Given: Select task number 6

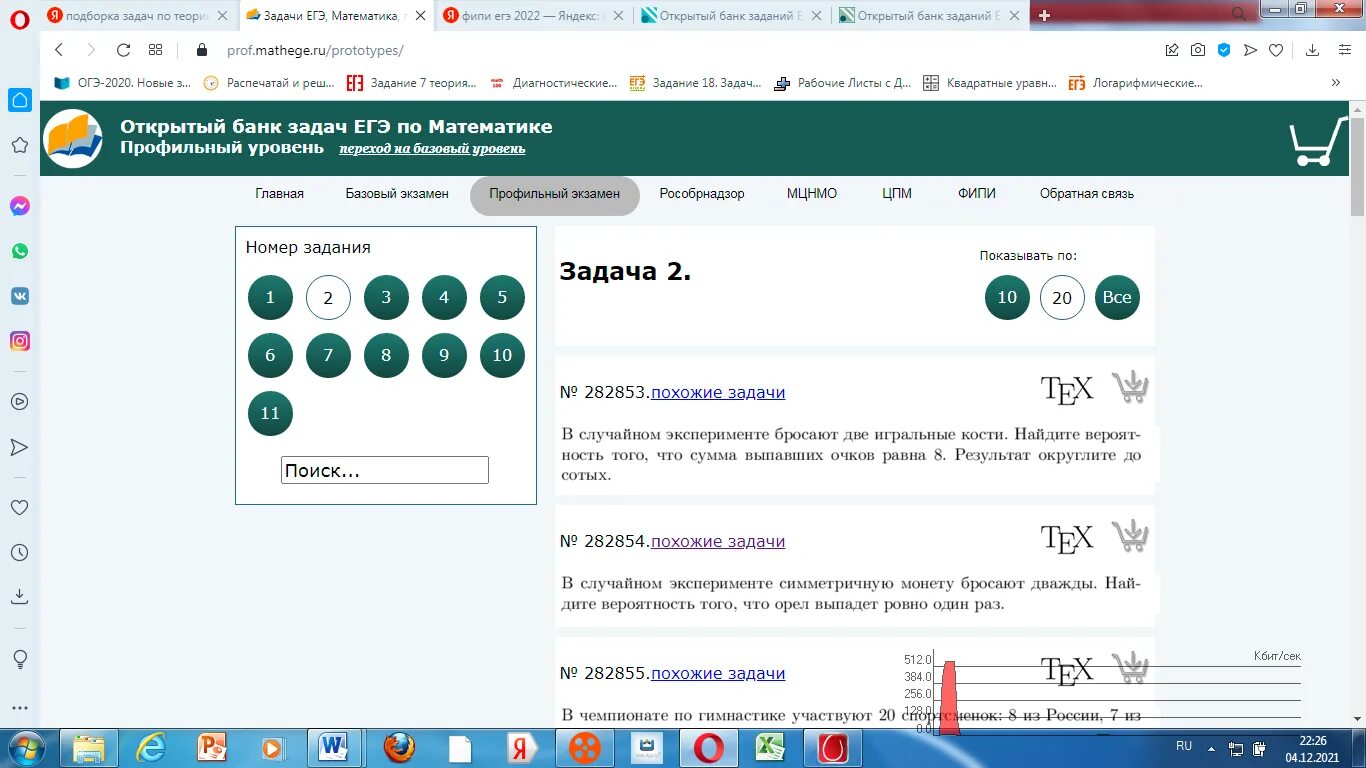Looking at the screenshot, I should click(270, 356).
